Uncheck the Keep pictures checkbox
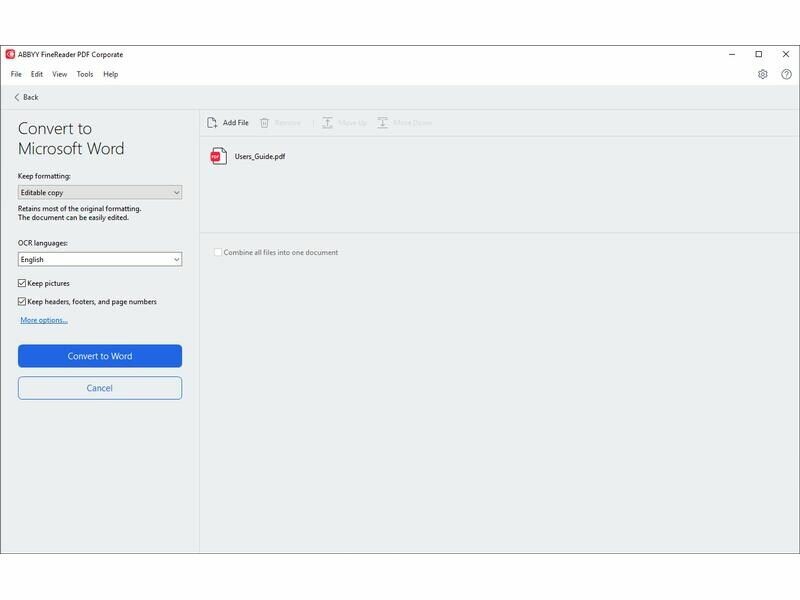The height and width of the screenshot is (600, 800). tap(22, 284)
